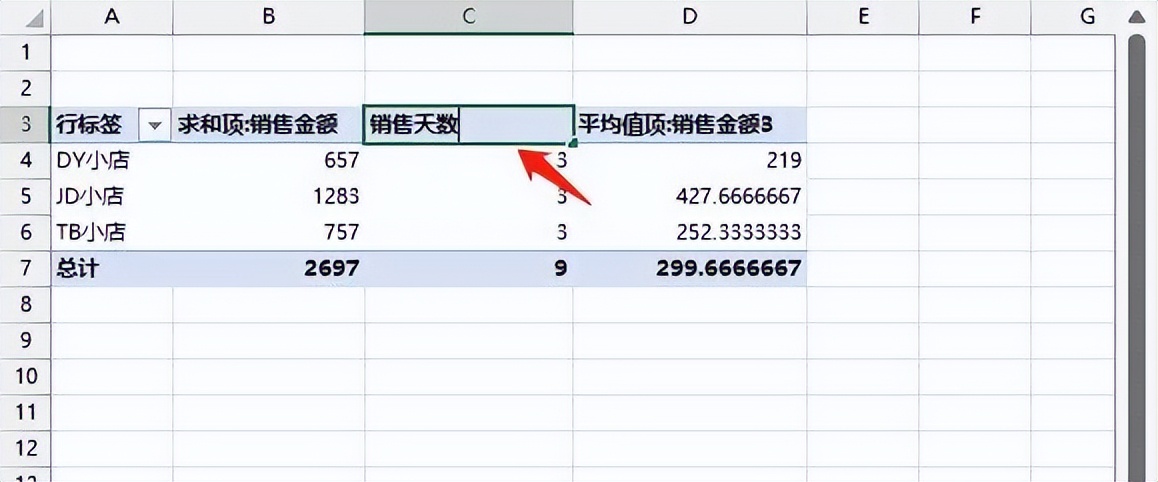Select the JD小店 row label cell
This screenshot has height=482, width=1158.
[x=112, y=196]
